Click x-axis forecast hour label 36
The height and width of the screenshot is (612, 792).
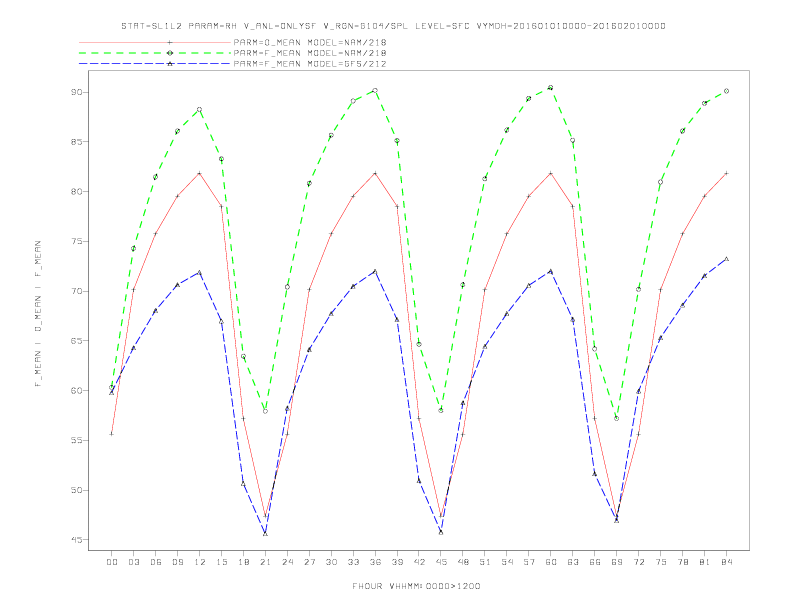click(x=375, y=562)
